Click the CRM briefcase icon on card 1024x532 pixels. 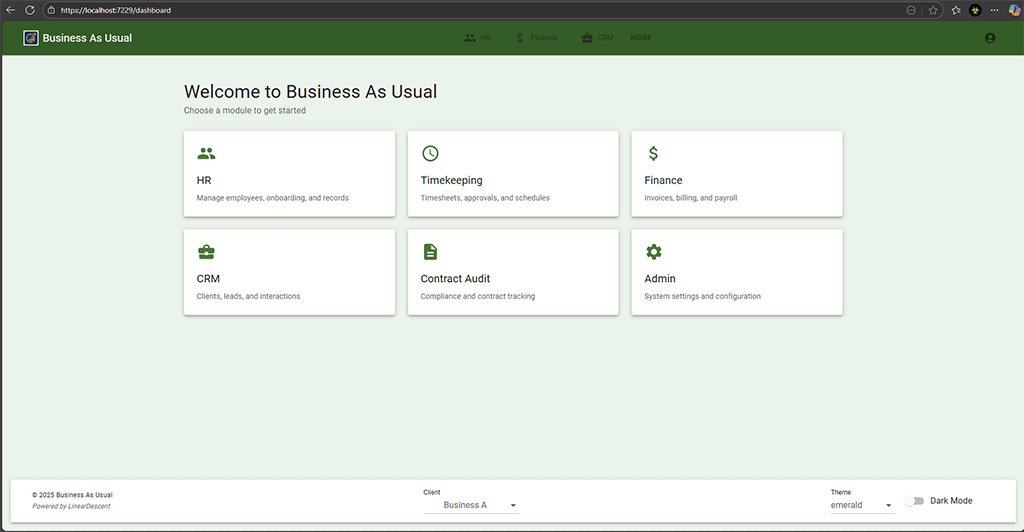coord(206,252)
